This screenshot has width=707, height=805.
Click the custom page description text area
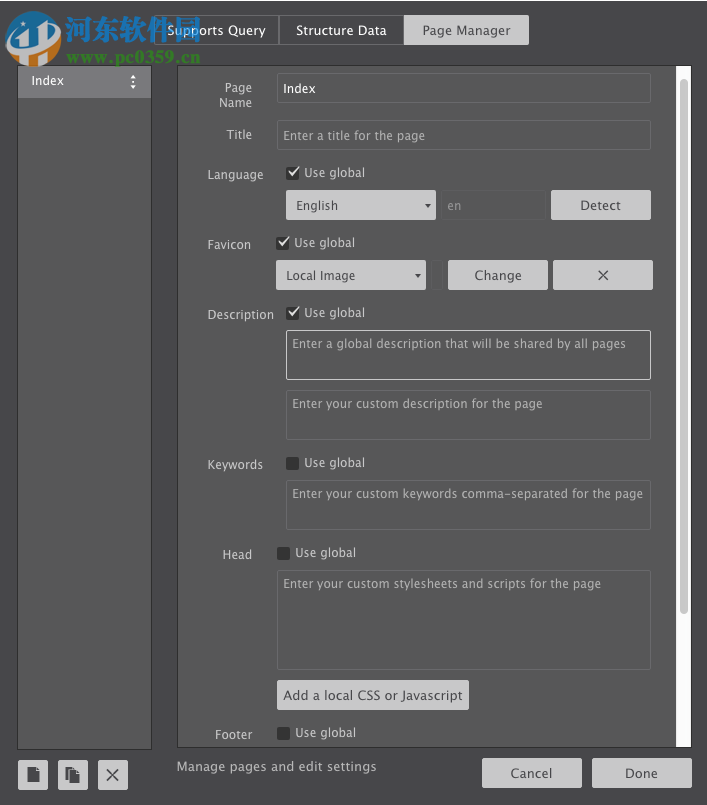468,415
